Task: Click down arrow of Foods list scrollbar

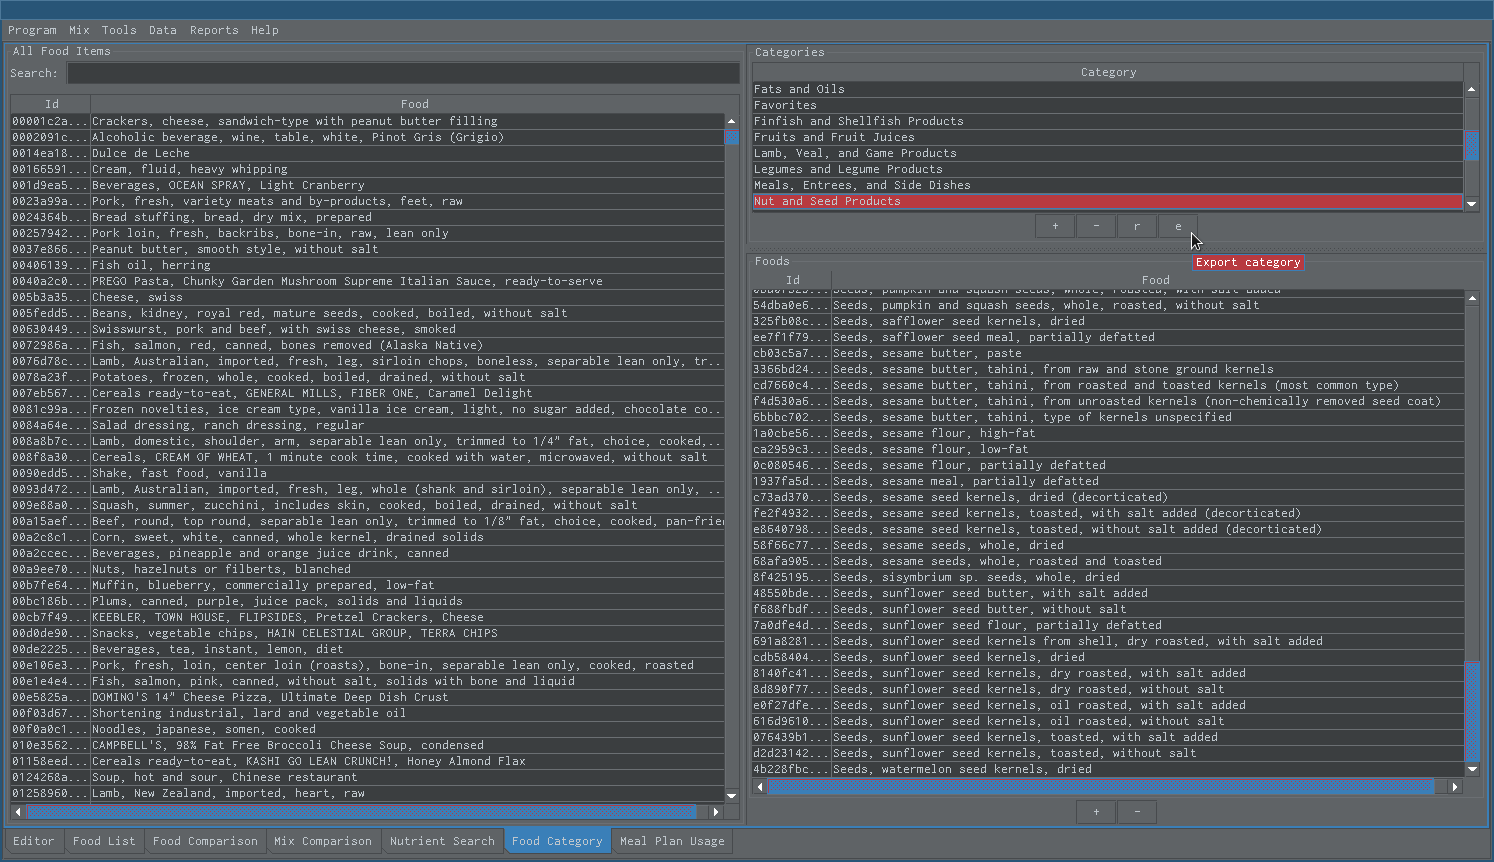Action: (1472, 769)
